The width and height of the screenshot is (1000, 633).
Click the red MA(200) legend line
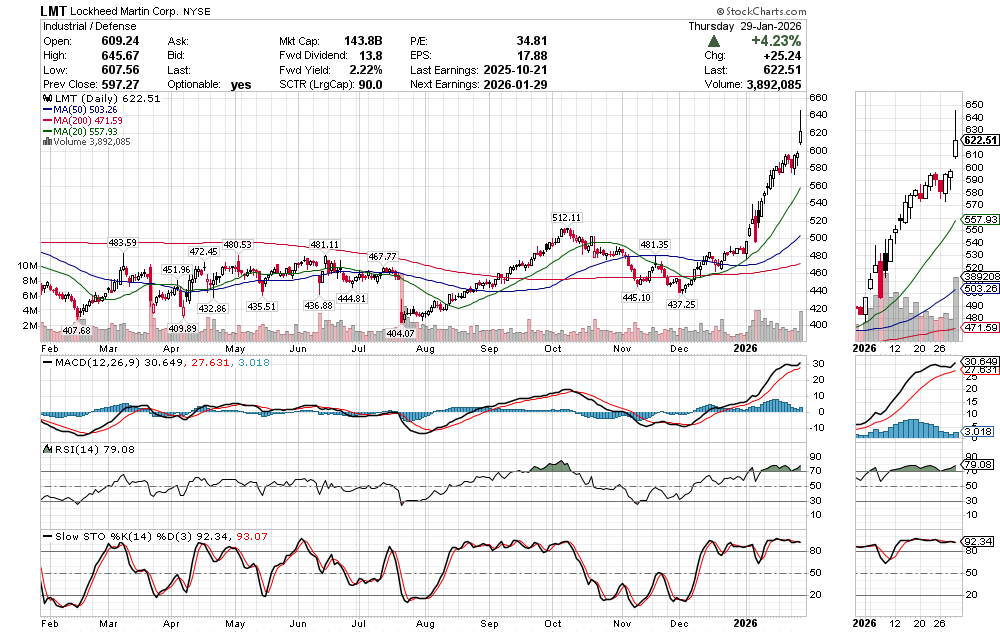(48, 121)
